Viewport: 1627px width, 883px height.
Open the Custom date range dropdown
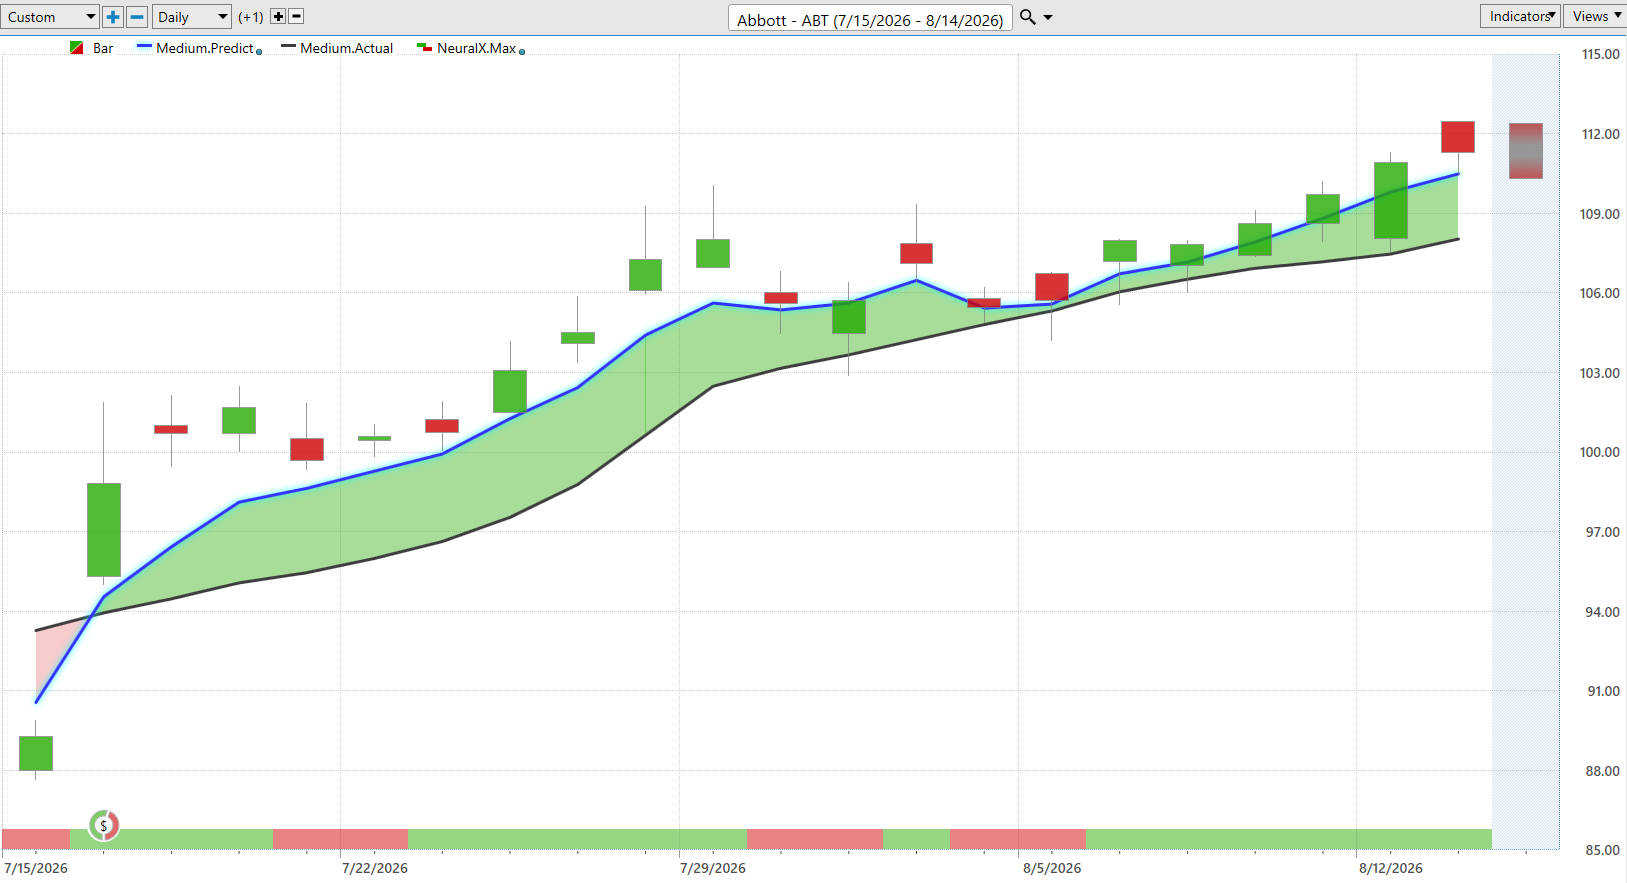(49, 17)
